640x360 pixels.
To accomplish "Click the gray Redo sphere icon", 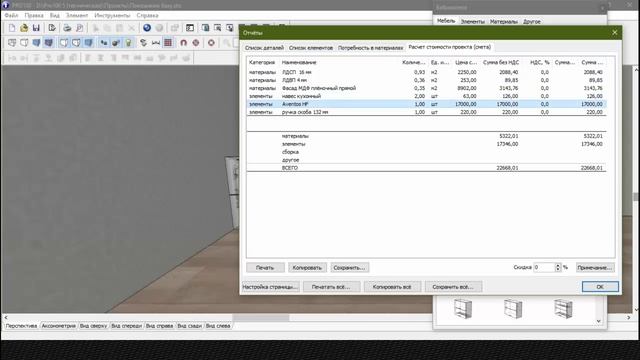I will (x=159, y=28).
